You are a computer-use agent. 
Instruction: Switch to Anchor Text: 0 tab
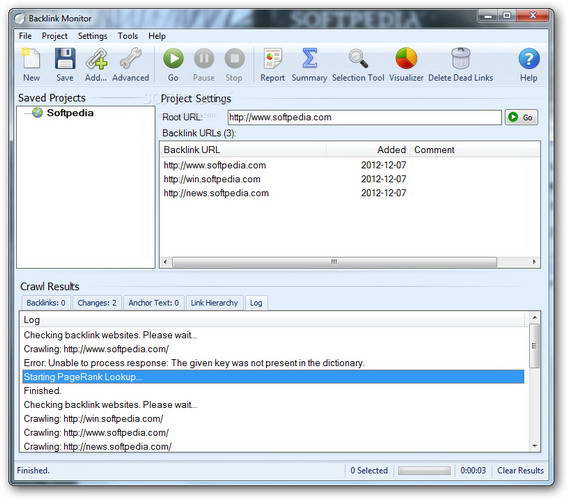pos(154,303)
